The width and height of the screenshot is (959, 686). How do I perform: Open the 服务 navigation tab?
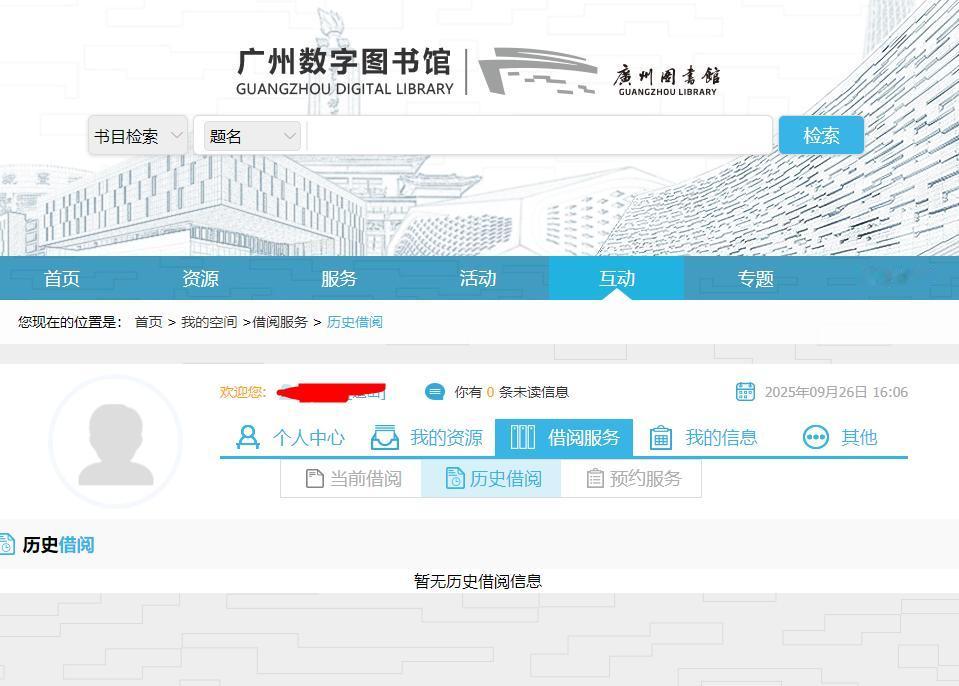coord(338,279)
